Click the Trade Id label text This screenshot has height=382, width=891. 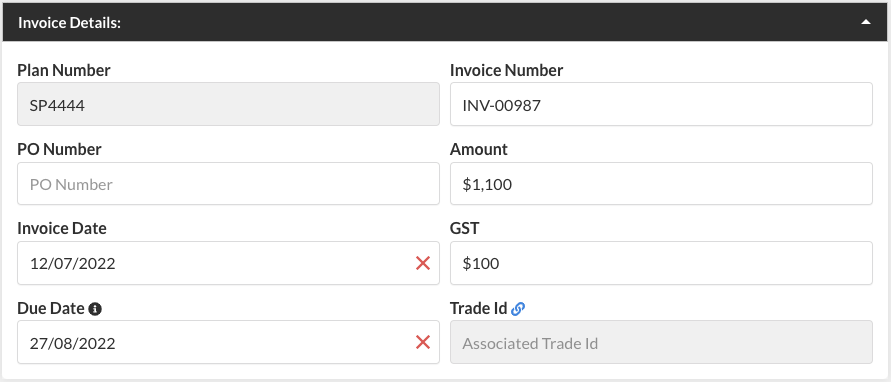[478, 308]
